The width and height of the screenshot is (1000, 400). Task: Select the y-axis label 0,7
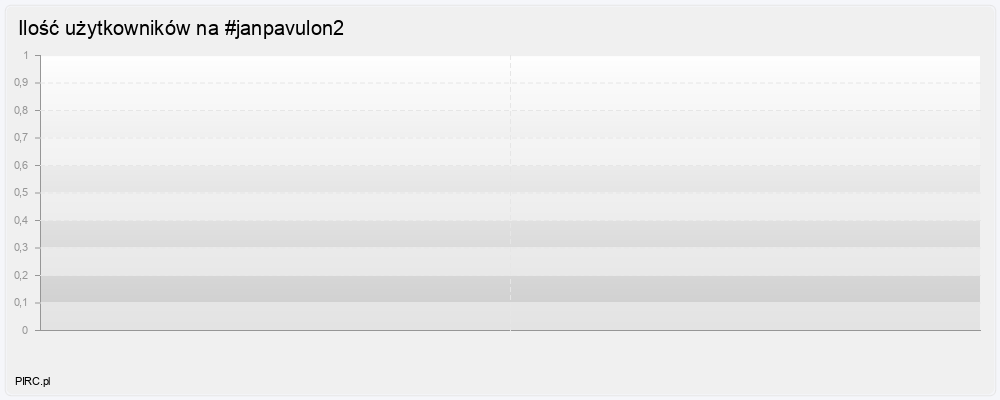[22, 138]
